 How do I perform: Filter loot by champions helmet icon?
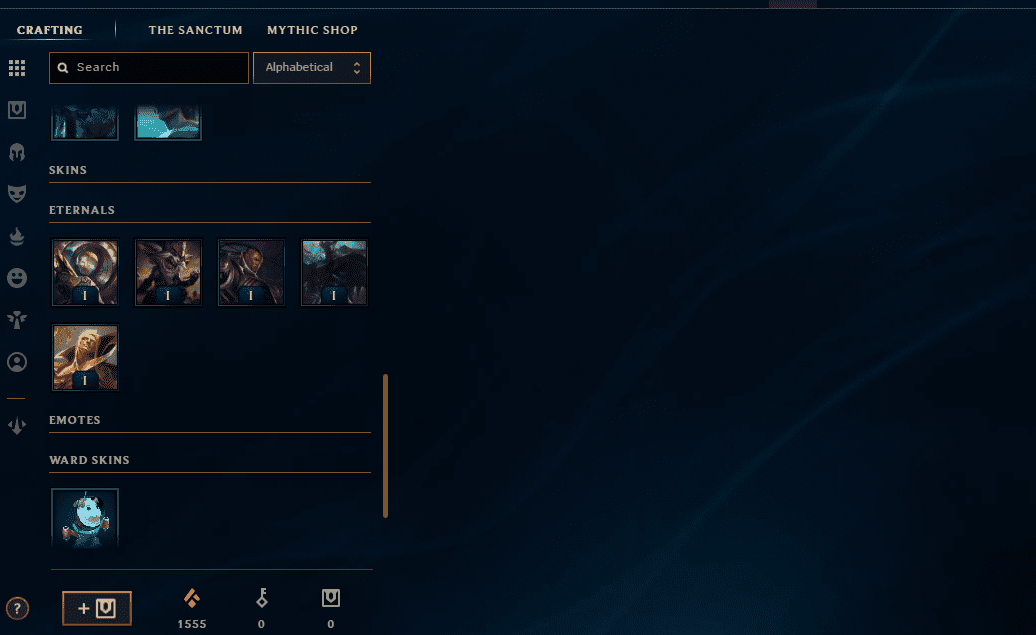pyautogui.click(x=17, y=152)
